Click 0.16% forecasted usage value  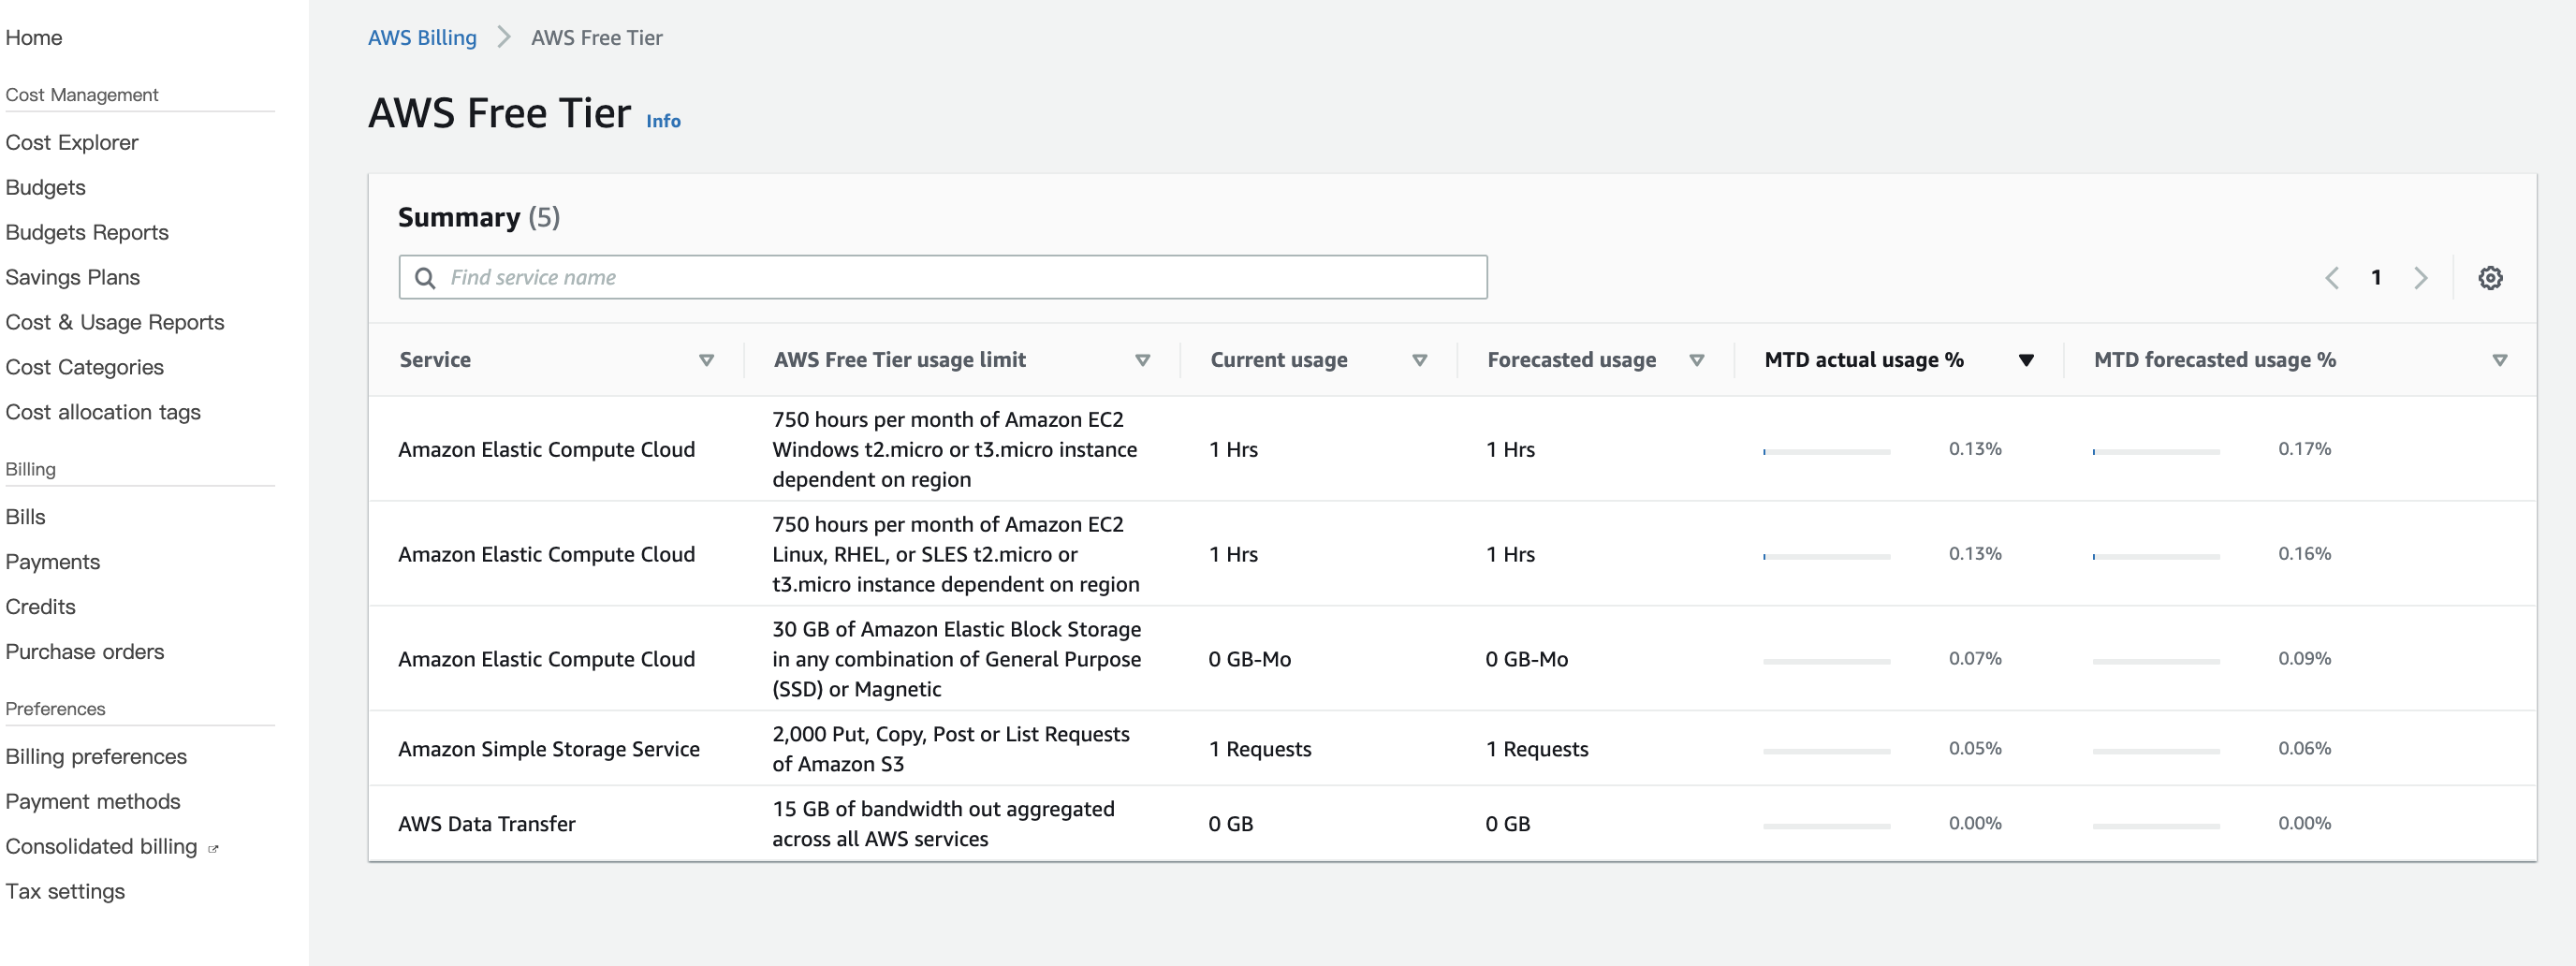tap(2305, 555)
